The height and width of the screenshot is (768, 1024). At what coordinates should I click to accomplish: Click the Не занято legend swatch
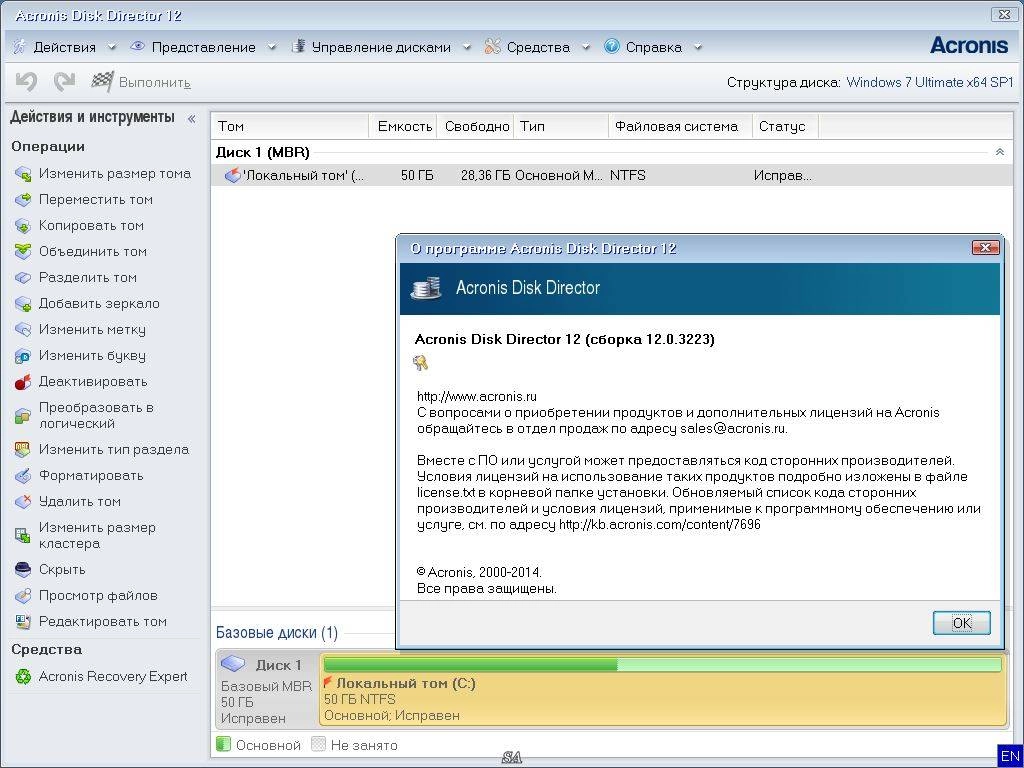[x=318, y=744]
